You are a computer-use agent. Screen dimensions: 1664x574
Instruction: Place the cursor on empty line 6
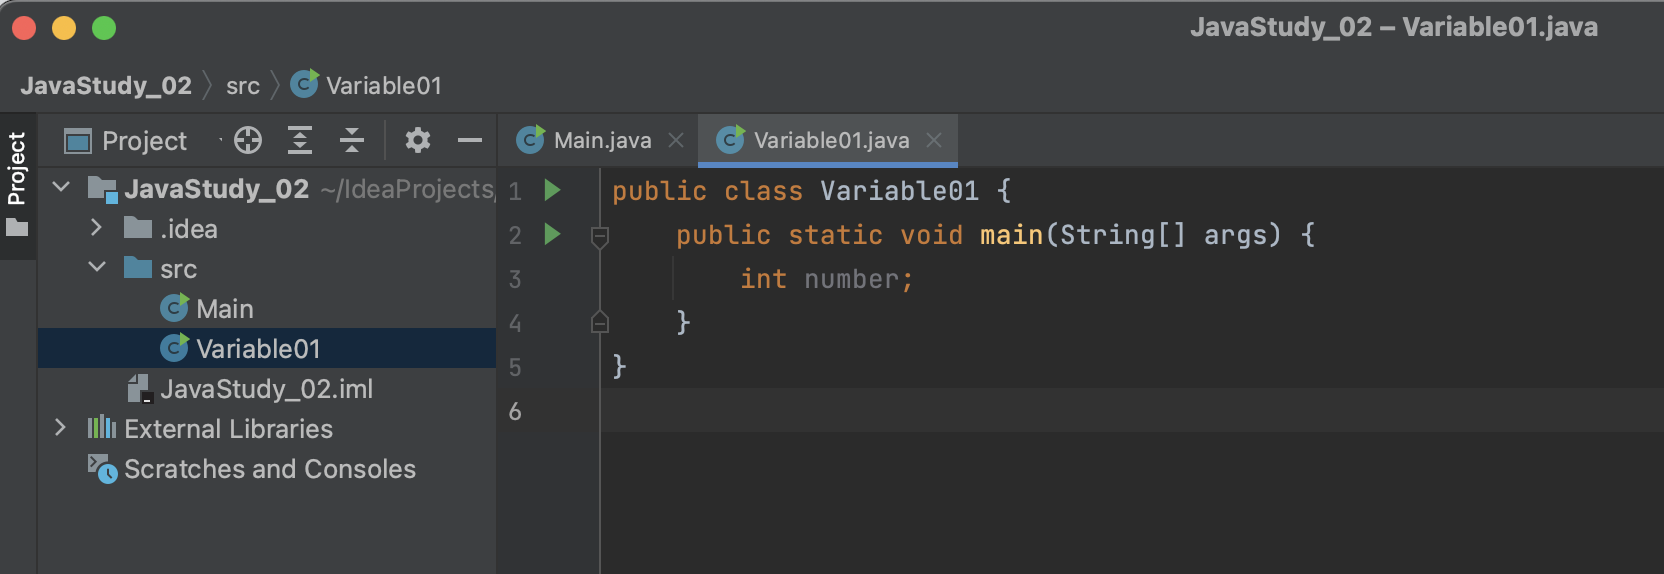click(1132, 410)
